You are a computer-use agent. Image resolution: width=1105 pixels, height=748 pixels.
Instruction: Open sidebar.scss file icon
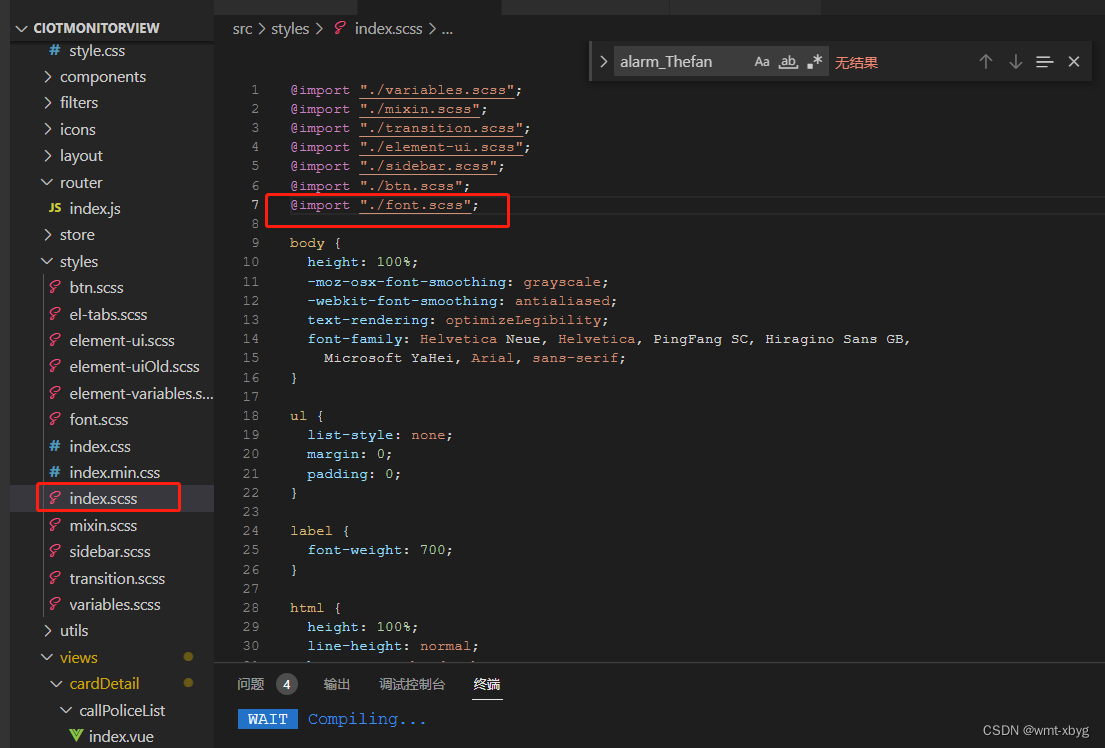[x=55, y=551]
